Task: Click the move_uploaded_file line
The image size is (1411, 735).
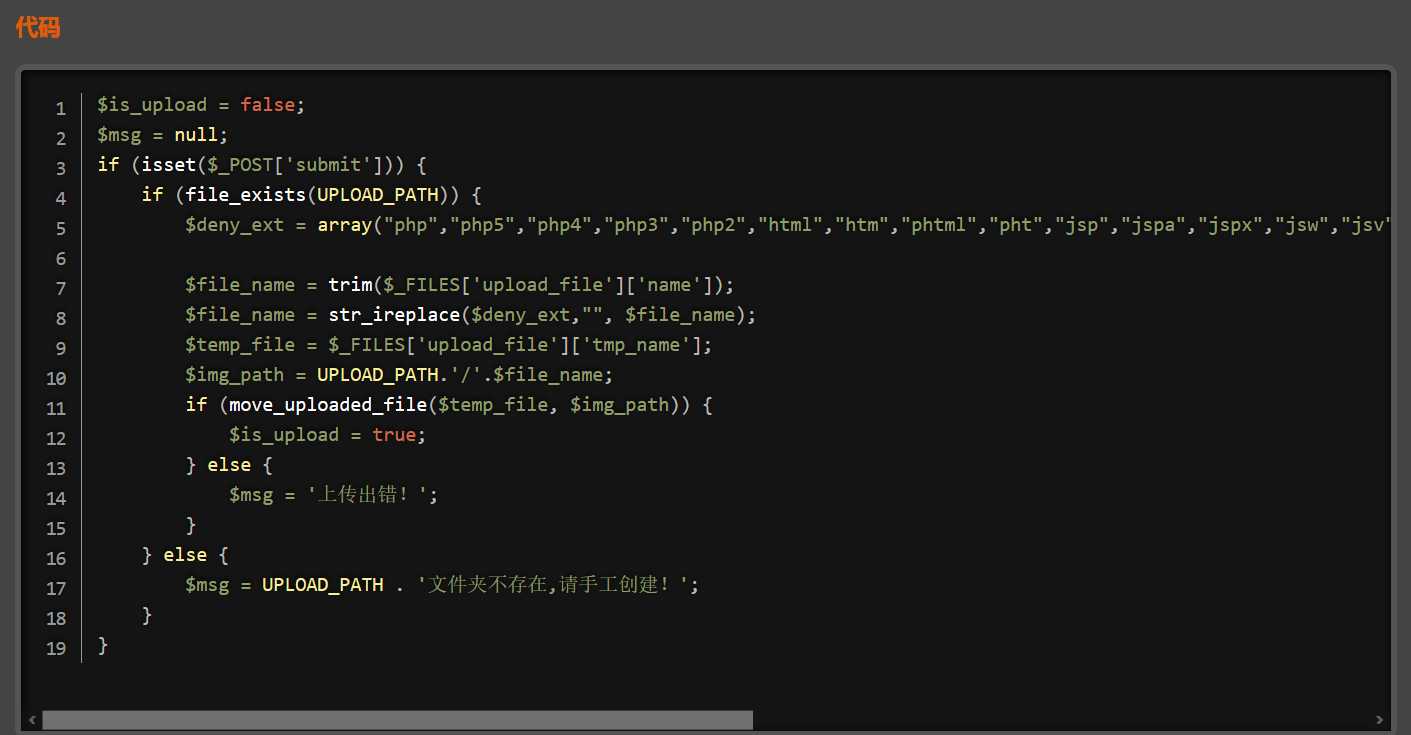Action: pyautogui.click(x=449, y=405)
